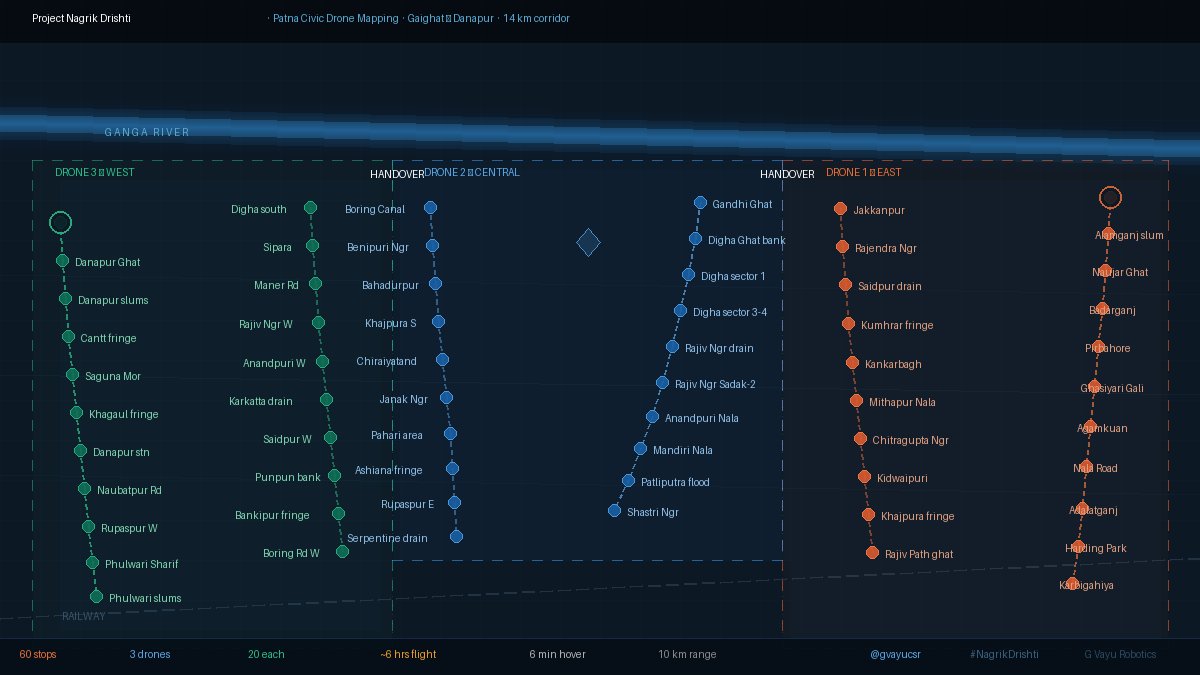Click the Cantt fringe waypoint marker

[x=69, y=337]
